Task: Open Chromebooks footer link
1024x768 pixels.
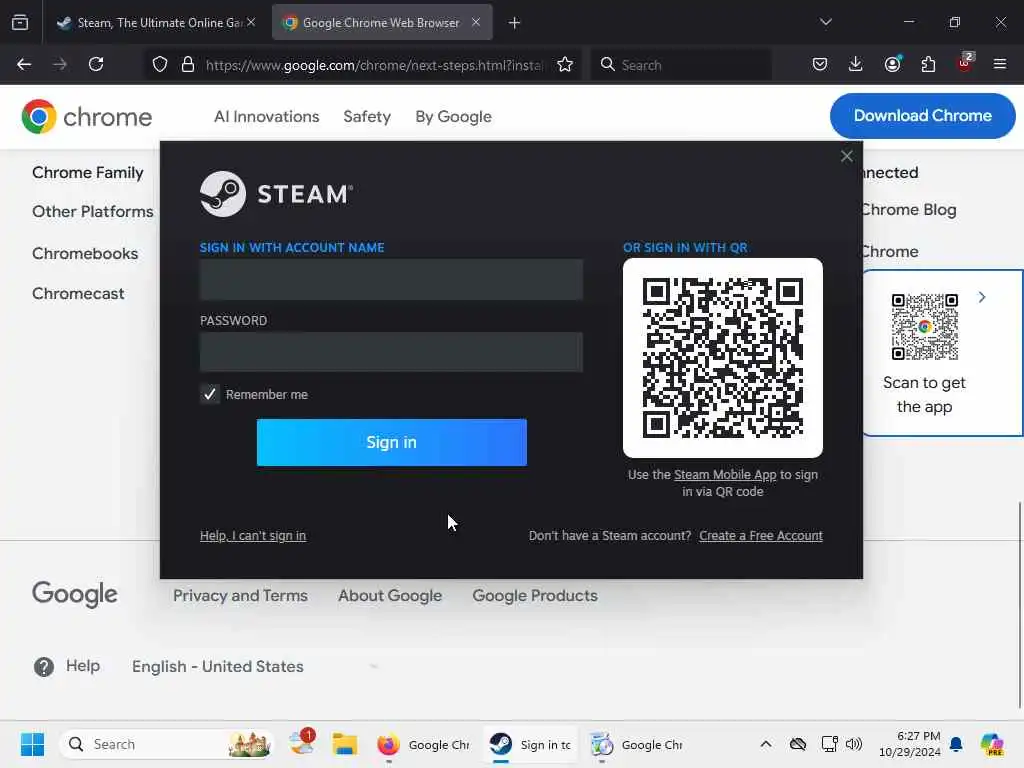Action: point(85,253)
